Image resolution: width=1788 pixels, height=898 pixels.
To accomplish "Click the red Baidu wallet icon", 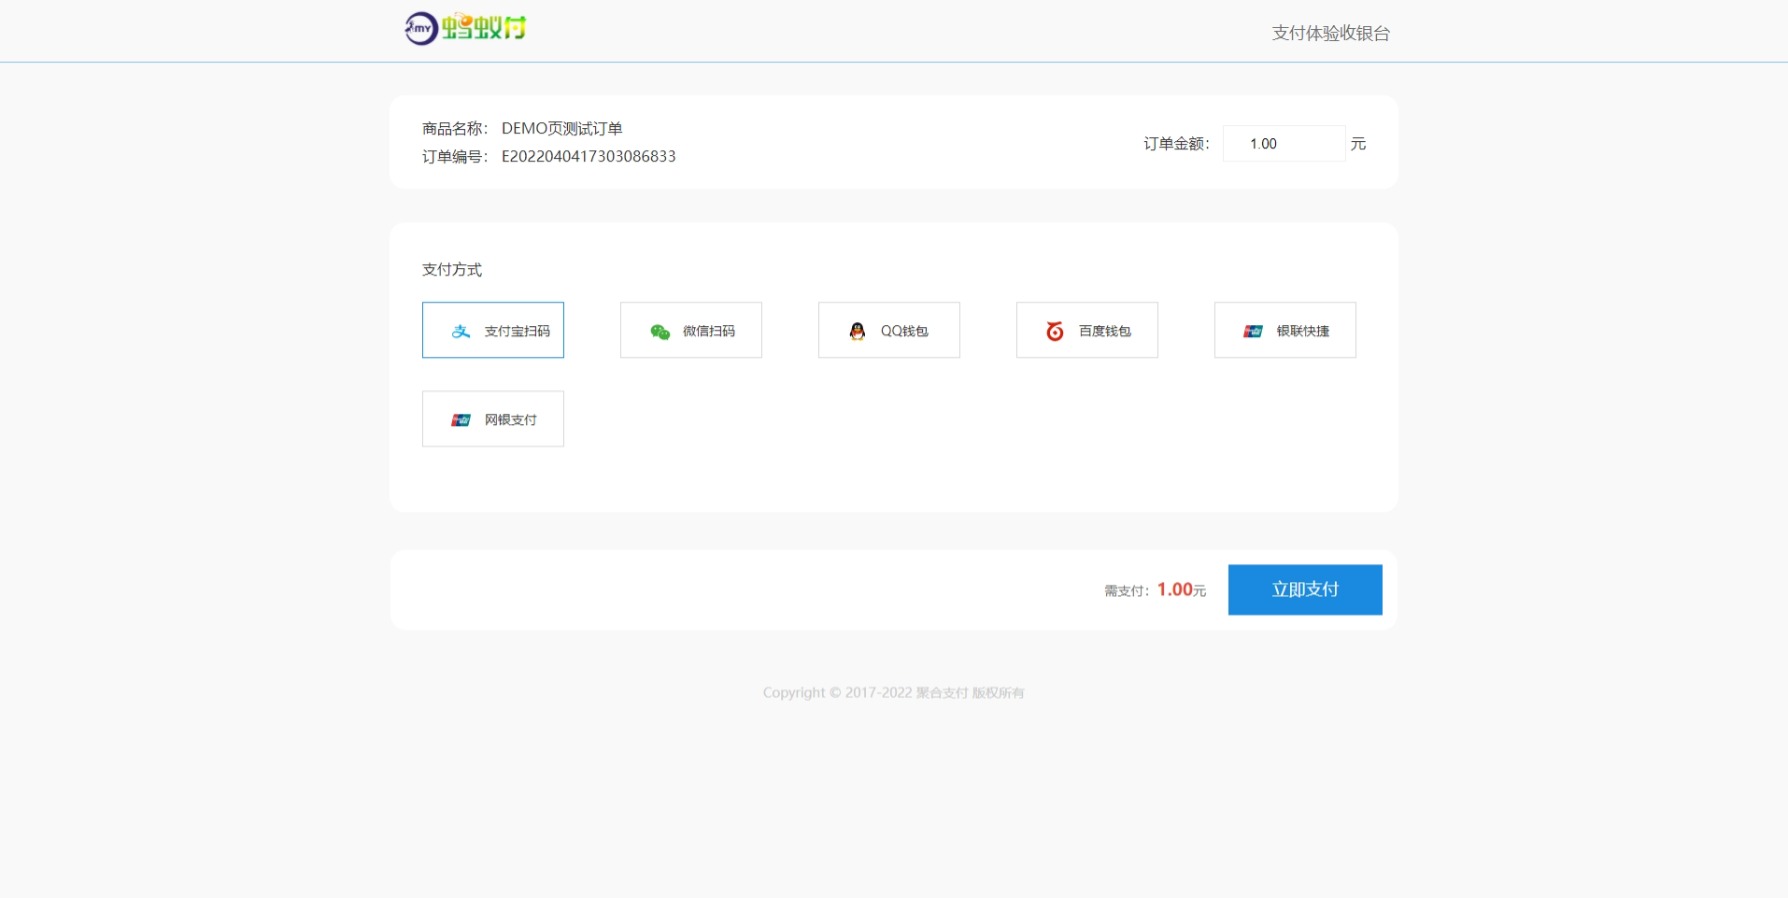I will pos(1055,331).
